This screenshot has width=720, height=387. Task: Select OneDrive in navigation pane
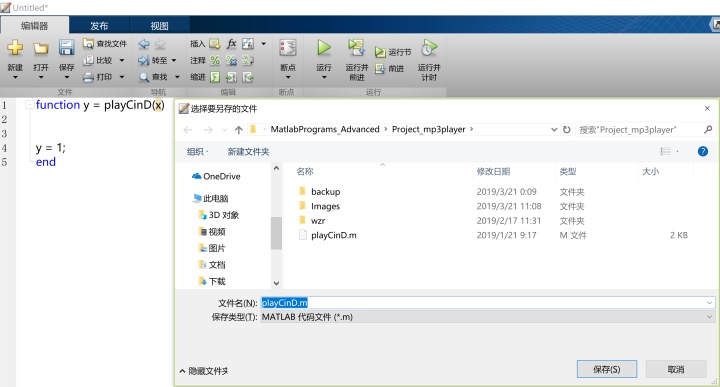[x=216, y=176]
